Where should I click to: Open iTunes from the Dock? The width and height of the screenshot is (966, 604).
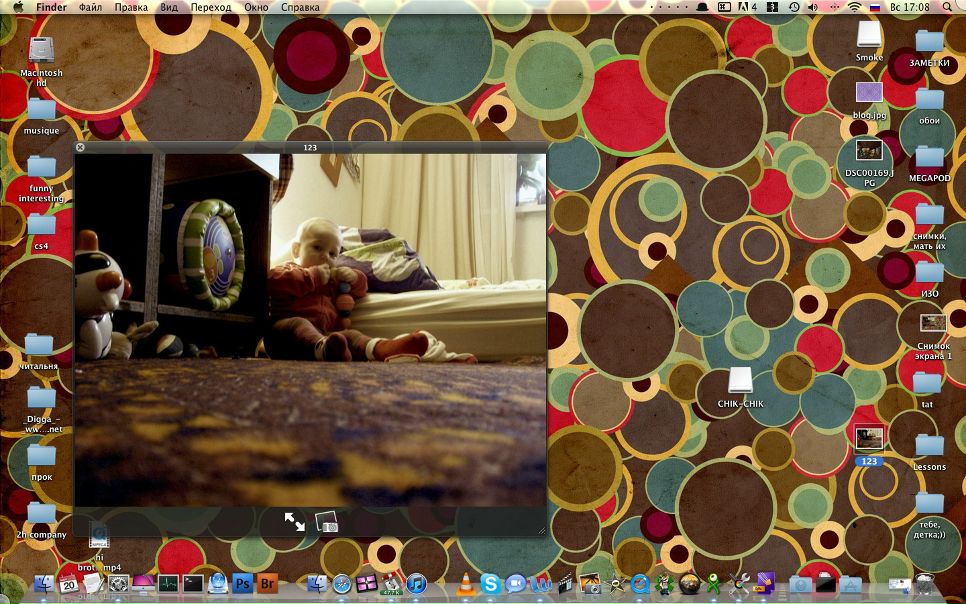point(416,584)
